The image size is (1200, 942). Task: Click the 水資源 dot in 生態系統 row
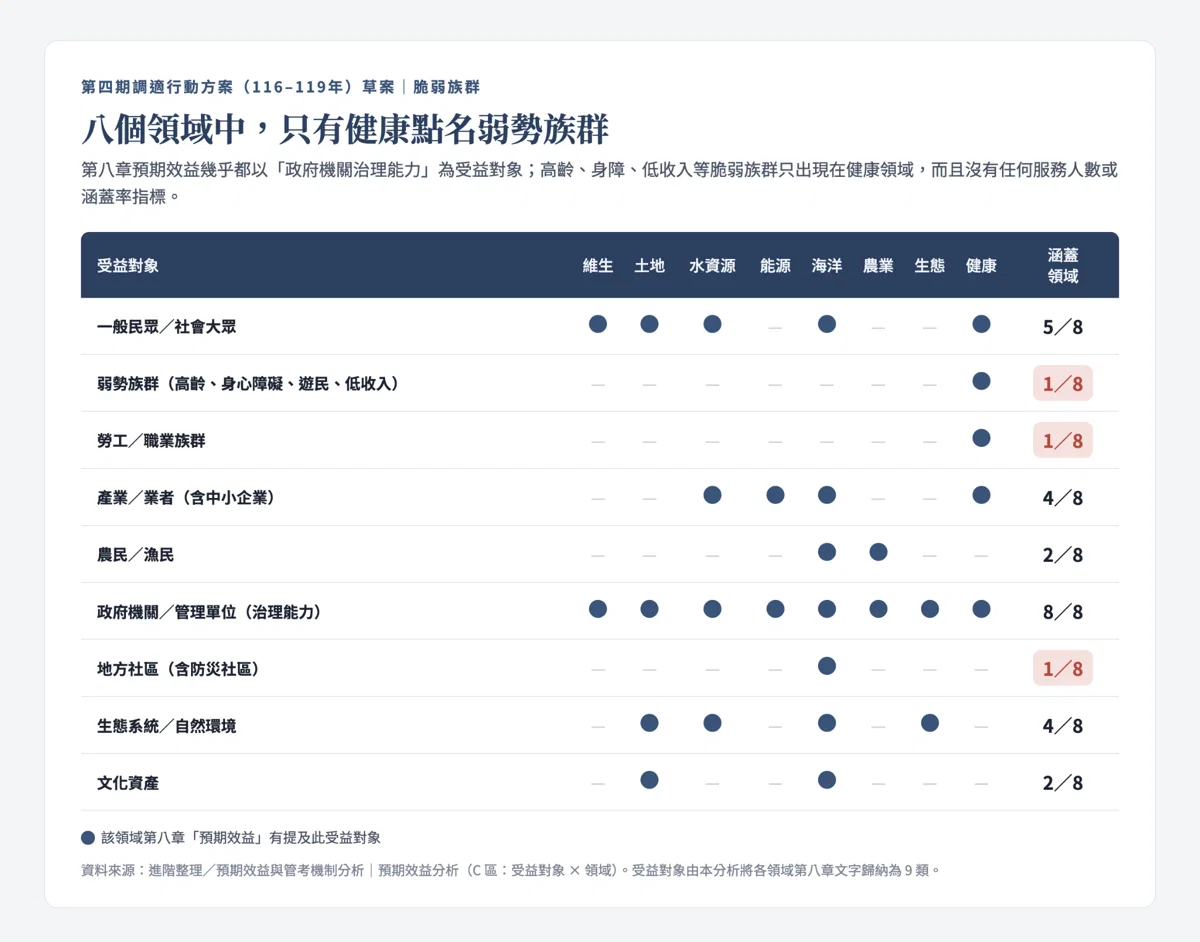pyautogui.click(x=712, y=723)
